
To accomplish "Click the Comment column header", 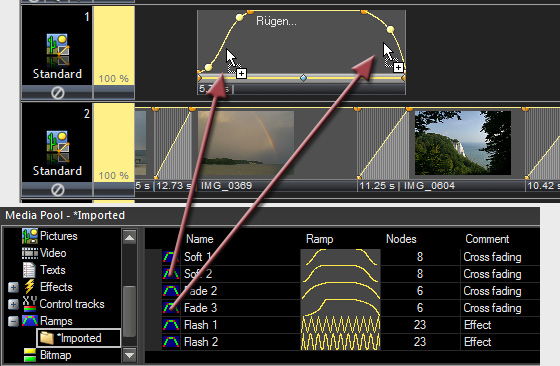I will [487, 239].
